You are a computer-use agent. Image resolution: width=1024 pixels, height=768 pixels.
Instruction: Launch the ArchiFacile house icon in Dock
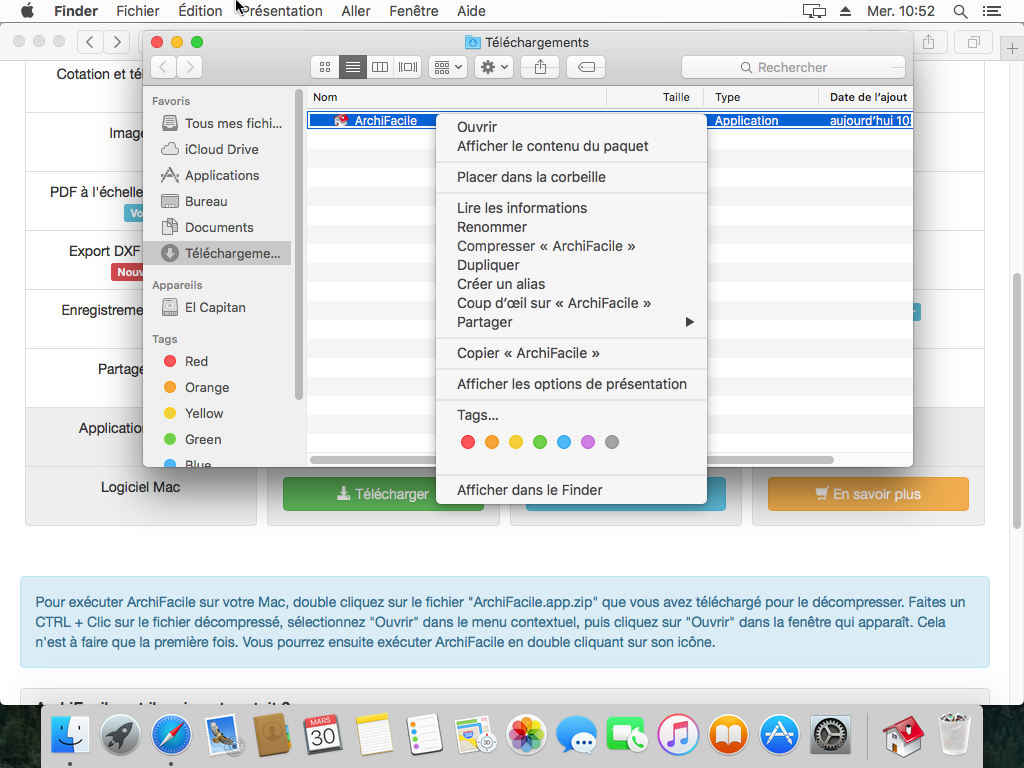[902, 737]
